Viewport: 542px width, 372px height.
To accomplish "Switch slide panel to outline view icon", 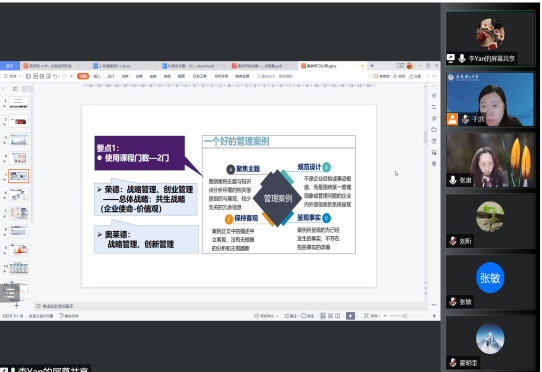I will point(15,89).
